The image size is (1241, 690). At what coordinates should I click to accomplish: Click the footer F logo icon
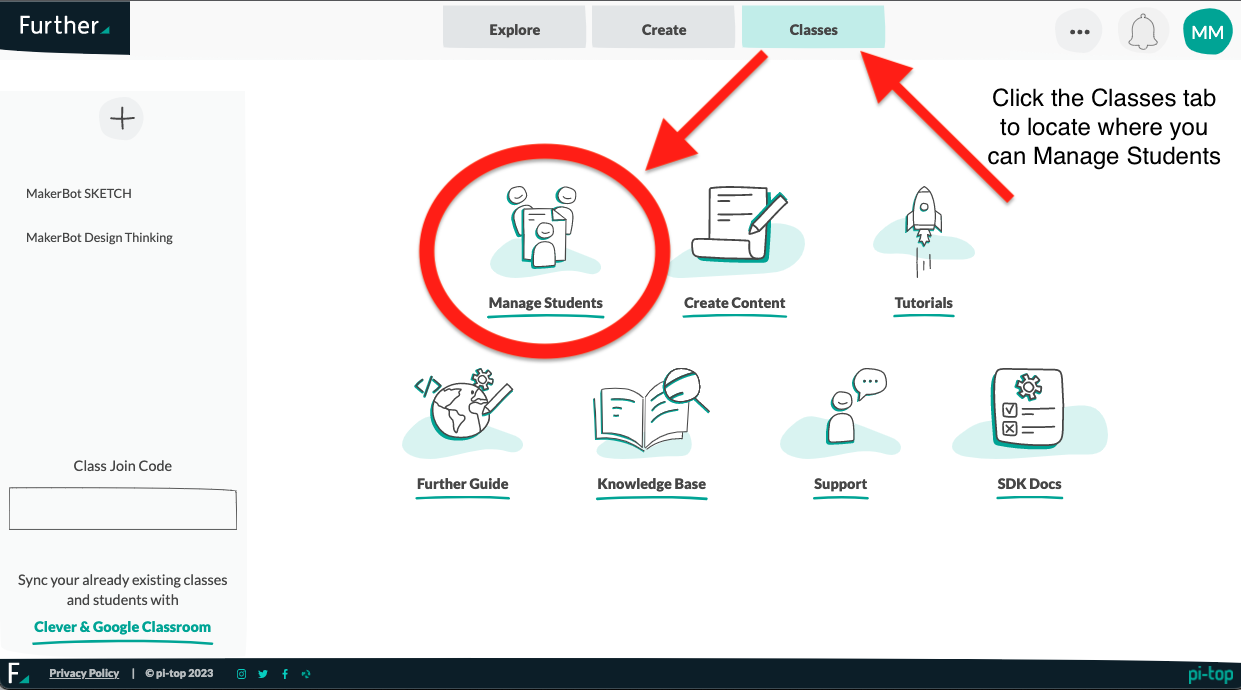point(18,673)
